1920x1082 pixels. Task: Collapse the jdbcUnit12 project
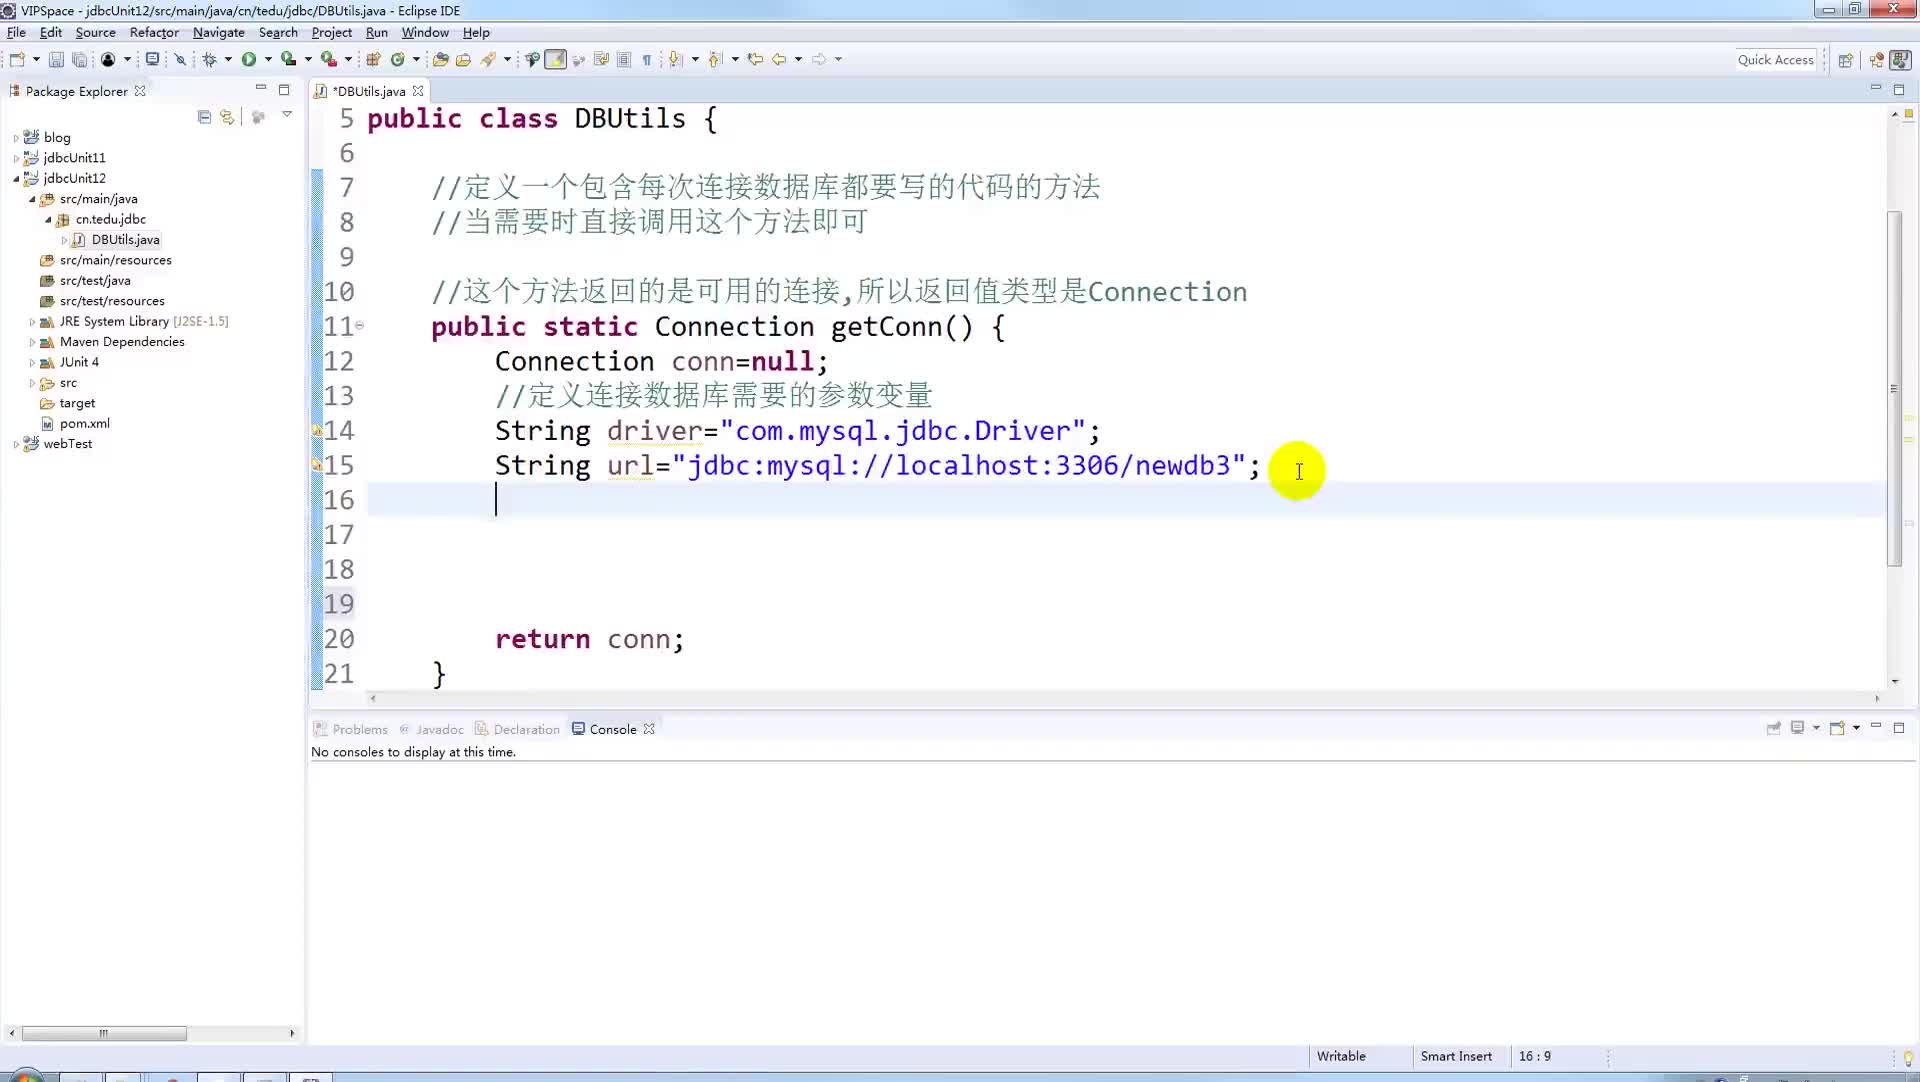coord(16,179)
